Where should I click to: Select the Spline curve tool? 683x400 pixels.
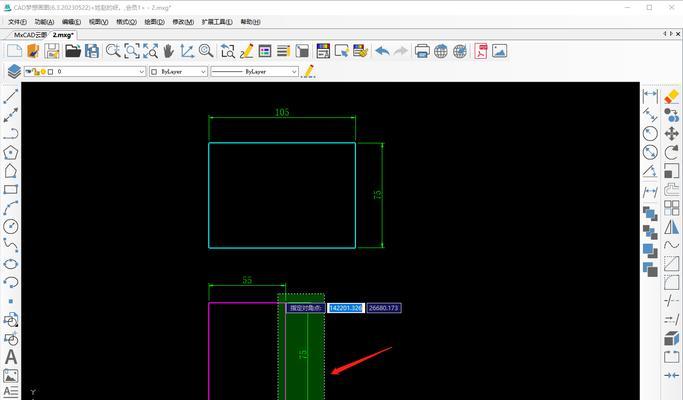point(11,245)
